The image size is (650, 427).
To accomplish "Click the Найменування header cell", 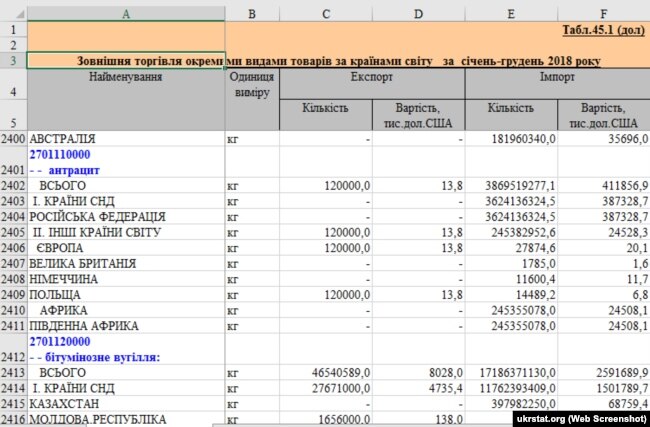I will 126,77.
